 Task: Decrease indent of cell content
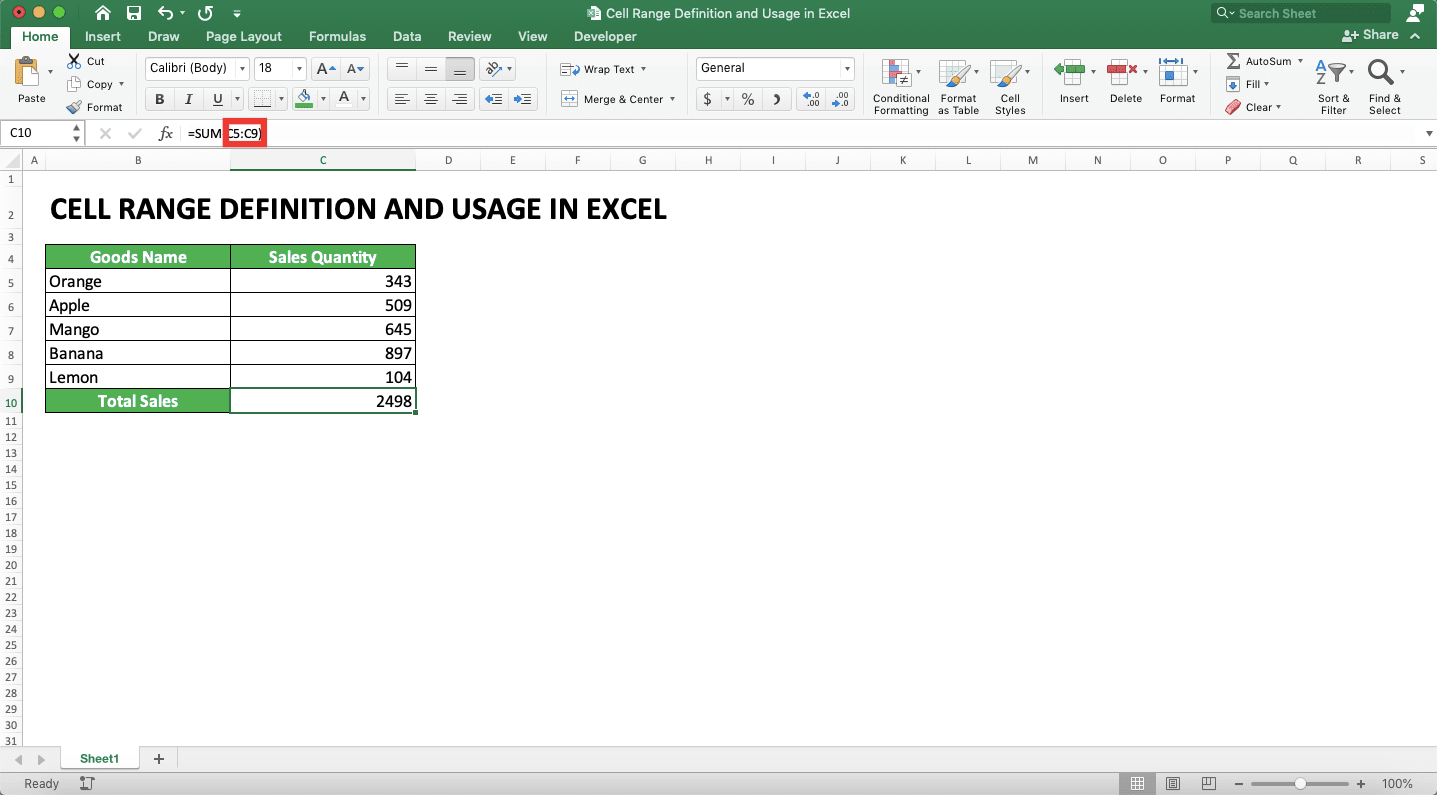[x=493, y=99]
